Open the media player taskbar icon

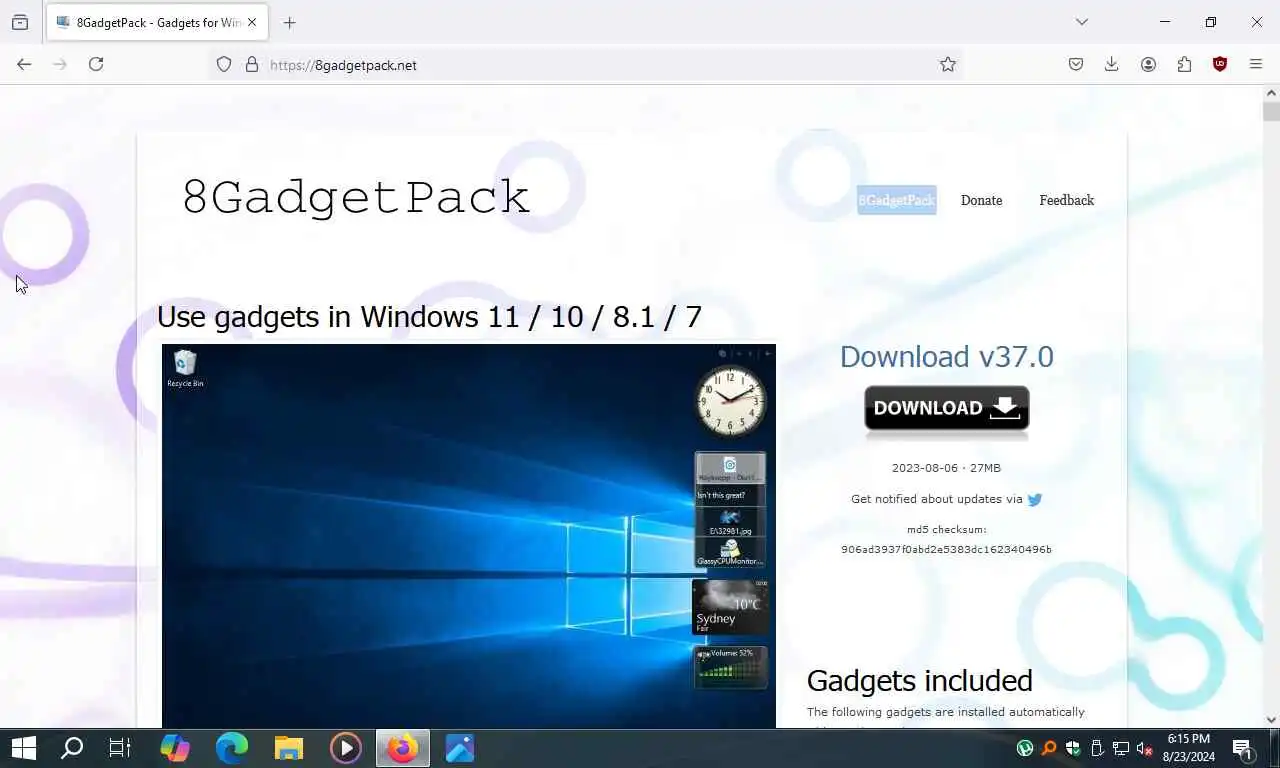pos(346,748)
